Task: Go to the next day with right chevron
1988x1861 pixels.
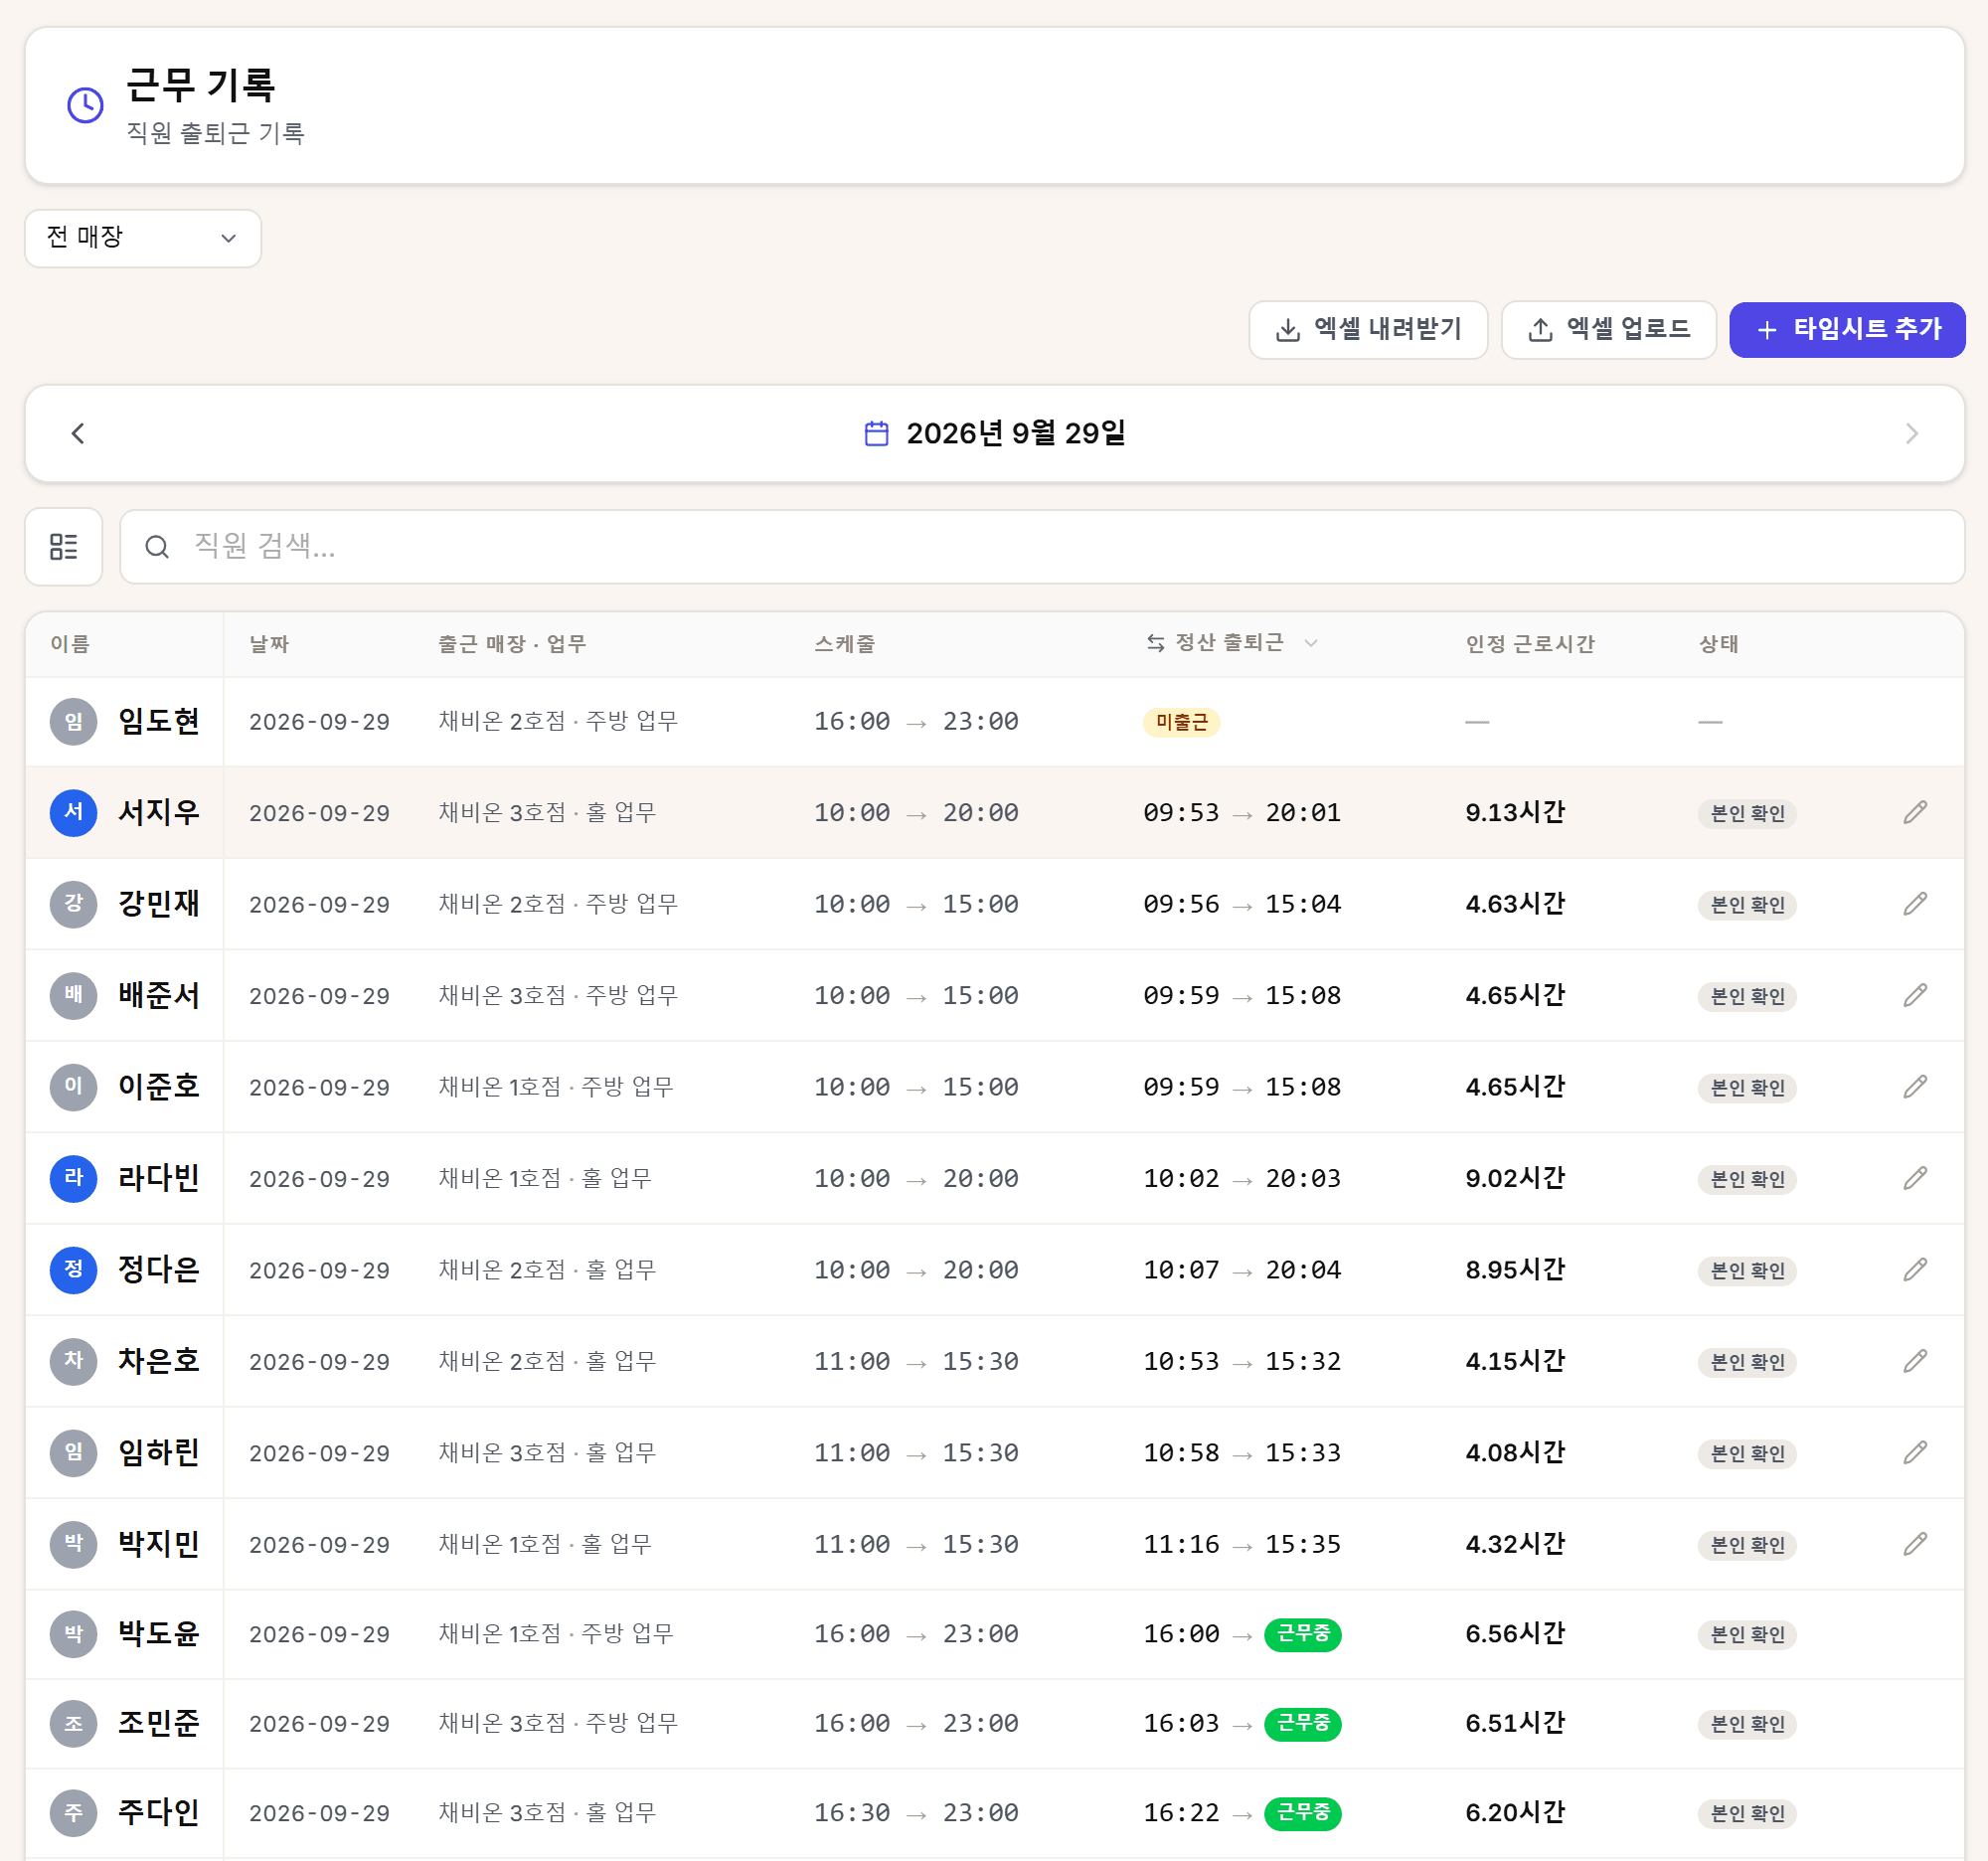Action: 1911,433
